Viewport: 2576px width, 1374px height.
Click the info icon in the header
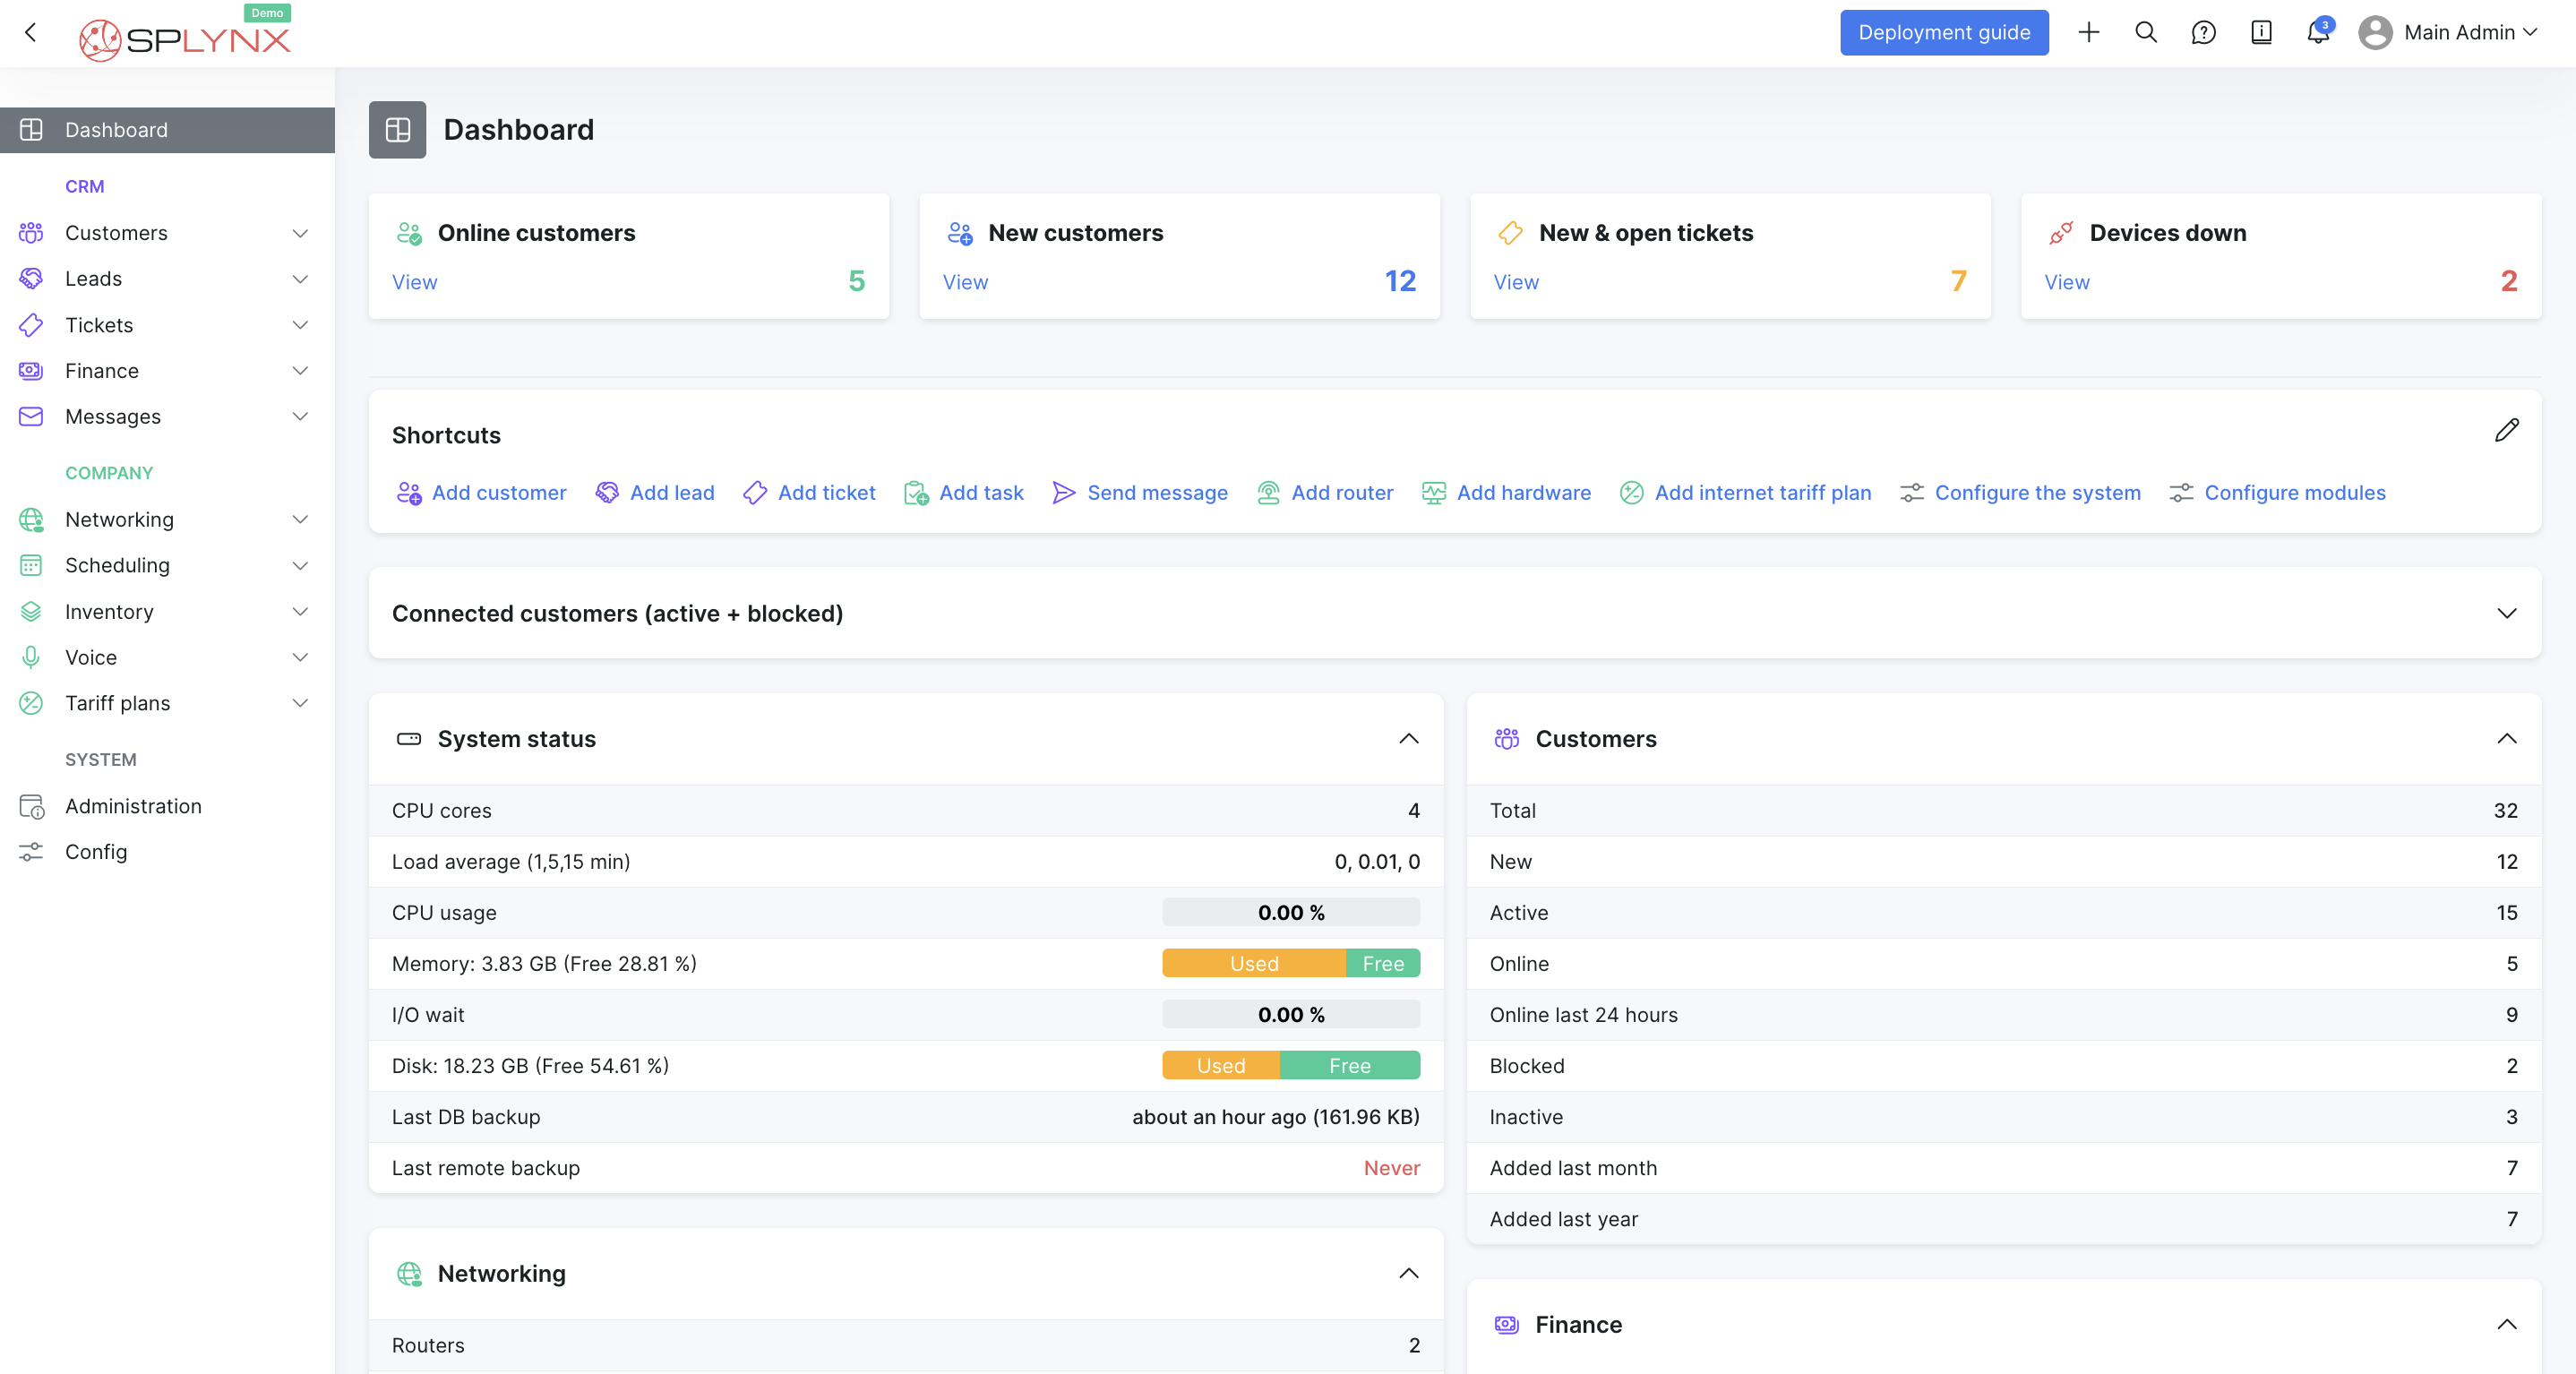pyautogui.click(x=2260, y=33)
